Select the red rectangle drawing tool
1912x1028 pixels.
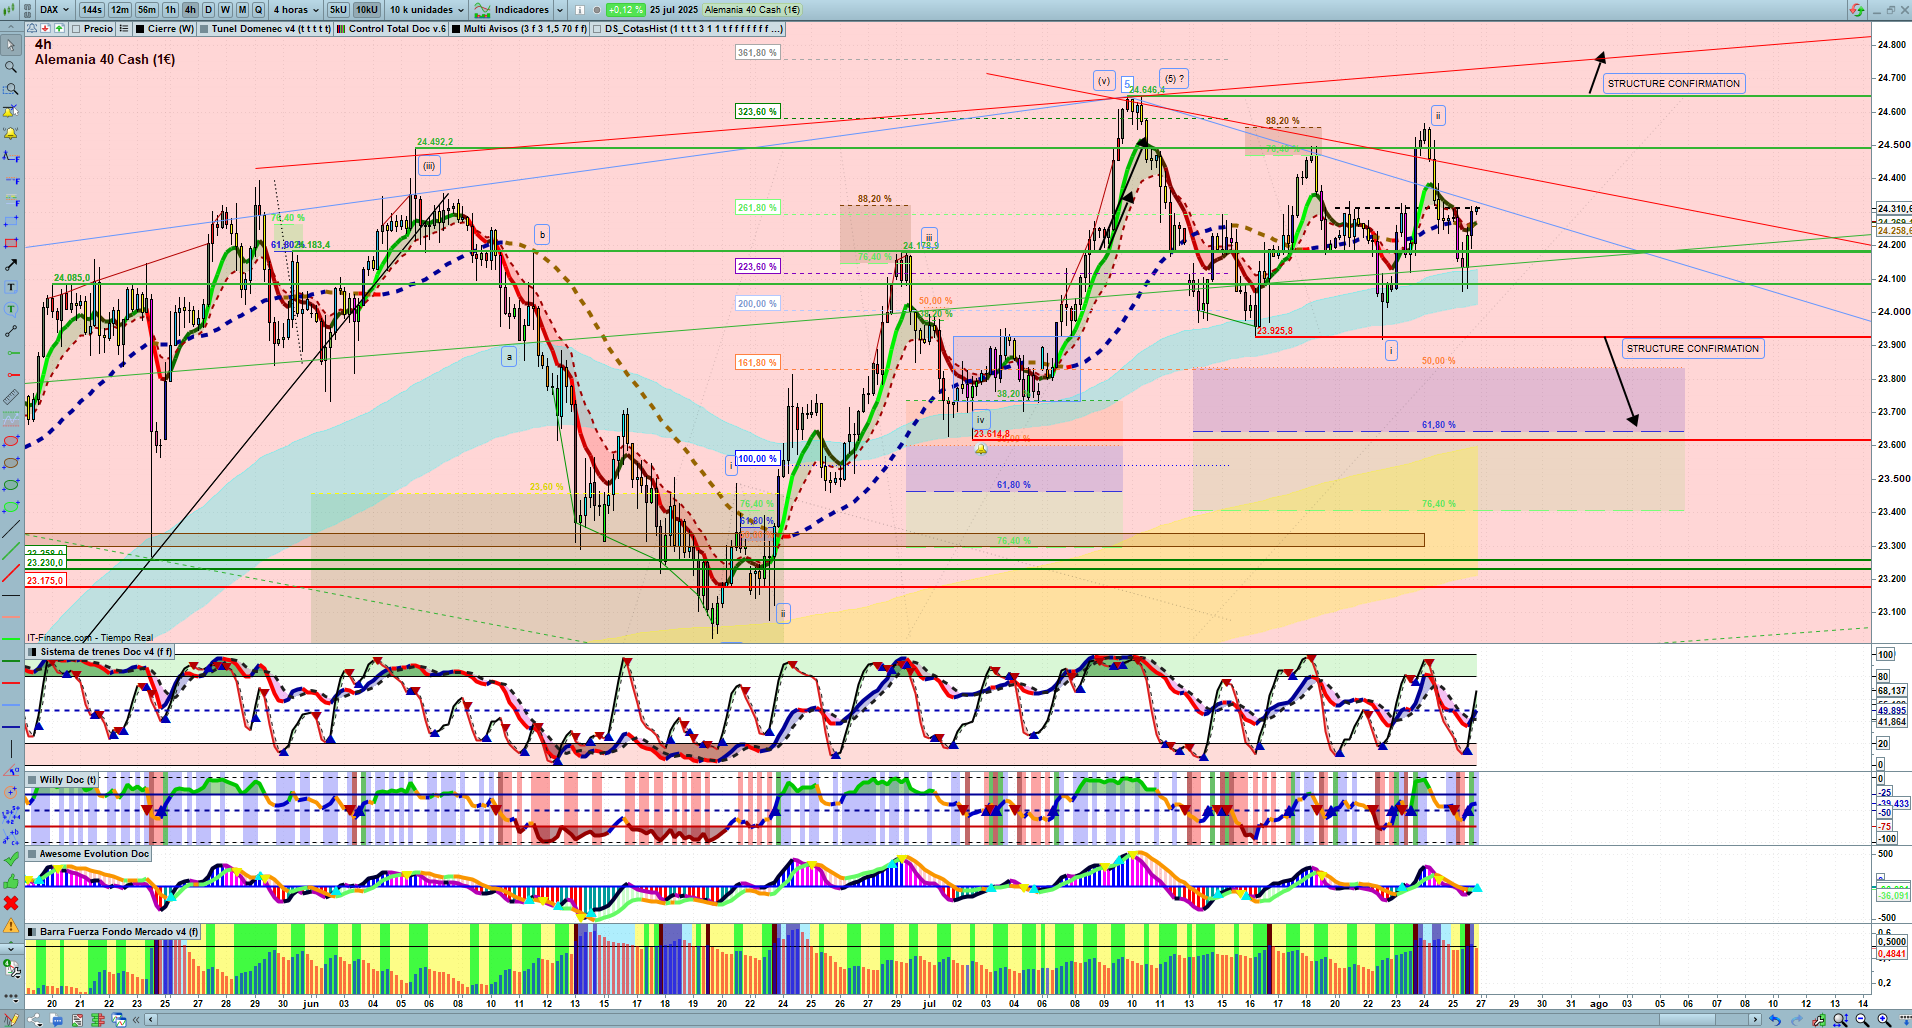point(11,243)
